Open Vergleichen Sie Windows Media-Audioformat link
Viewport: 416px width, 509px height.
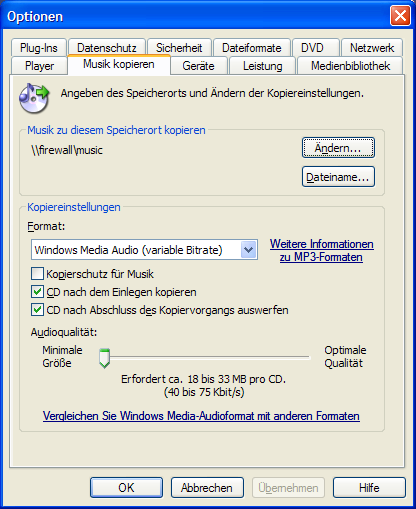coord(201,416)
